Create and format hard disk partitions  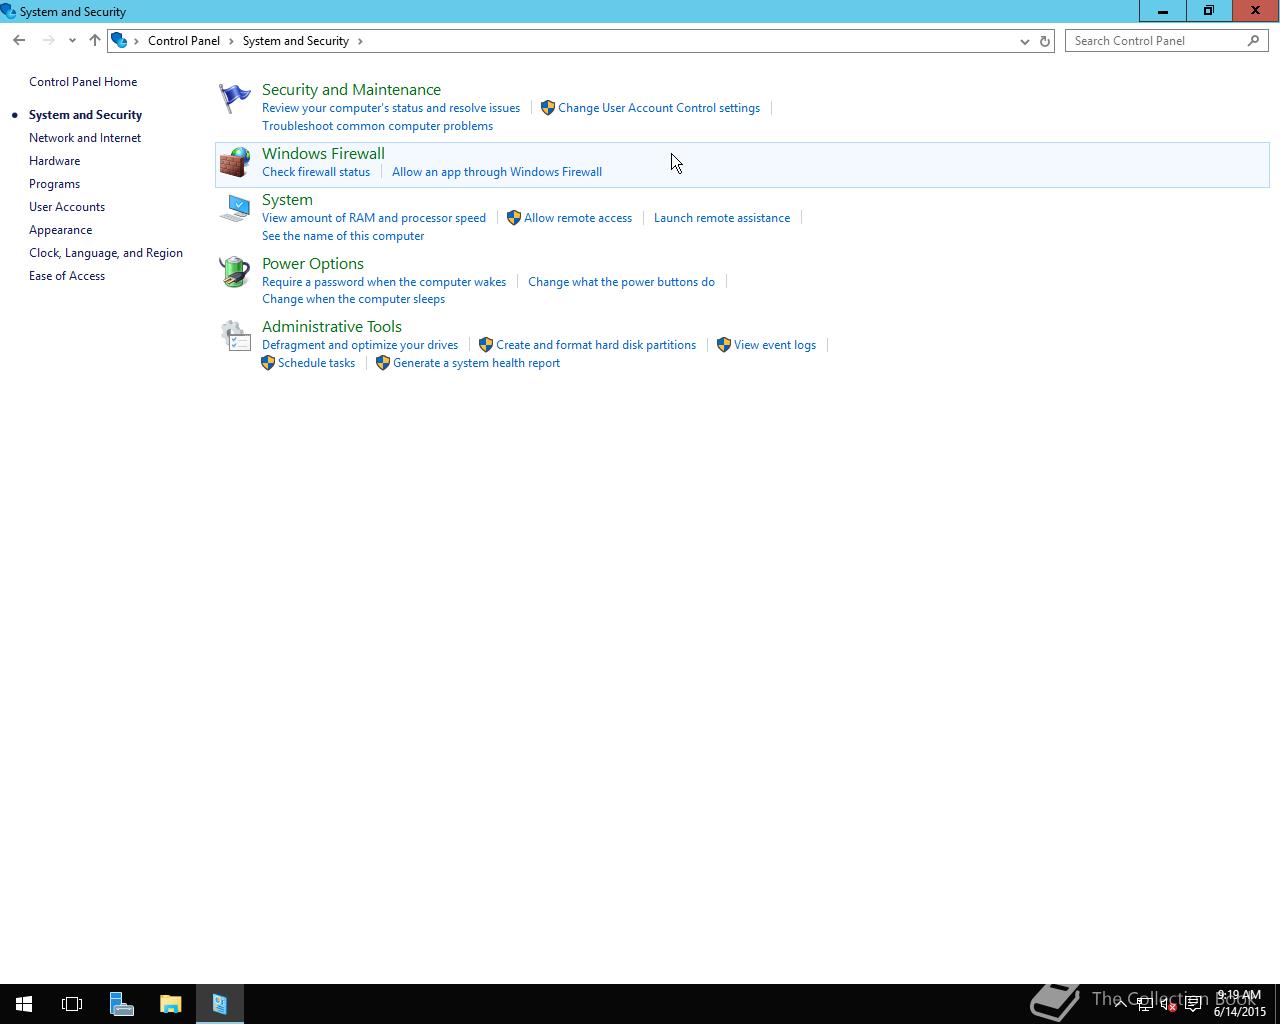pos(596,345)
